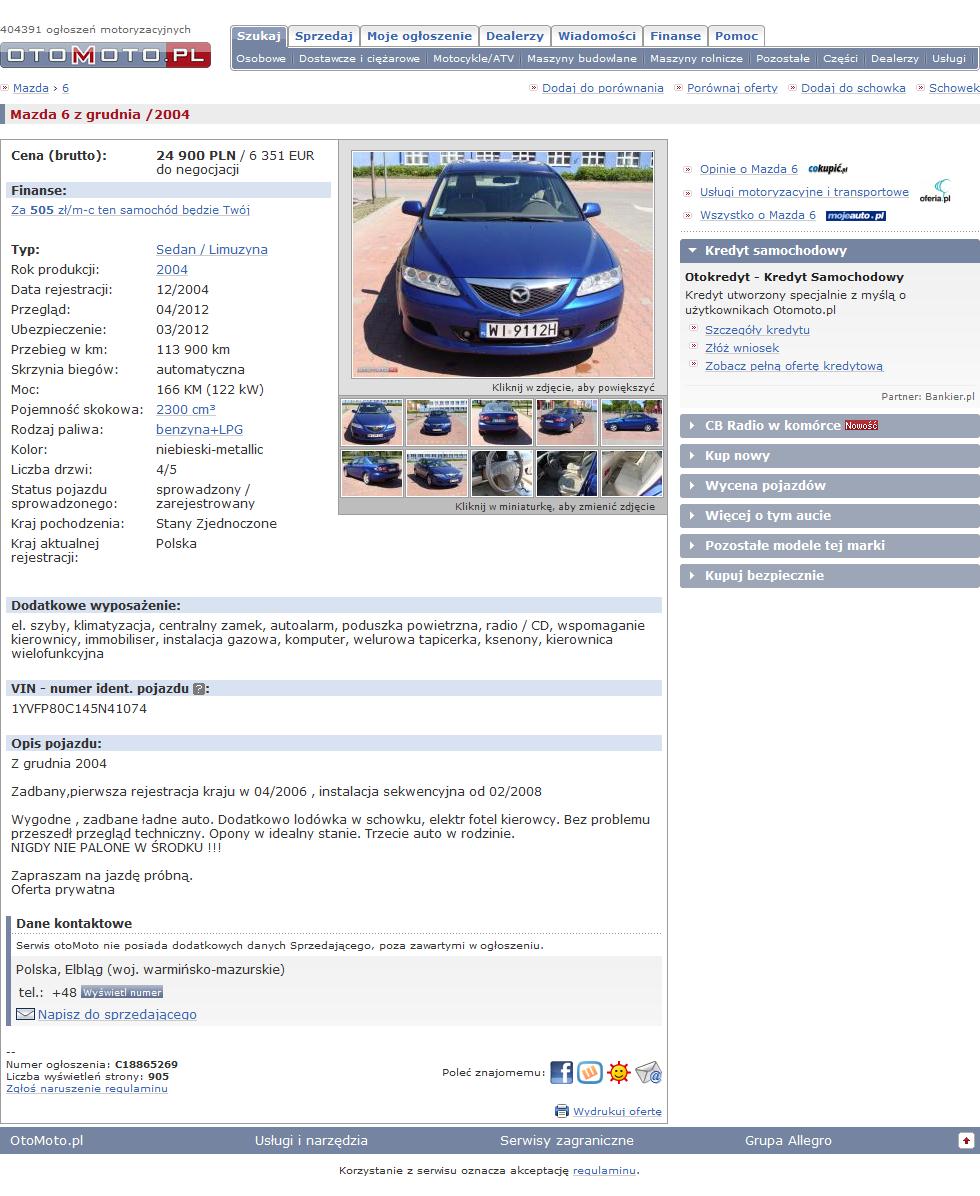
Task: Expand the Kup nowy section
Action: click(830, 455)
